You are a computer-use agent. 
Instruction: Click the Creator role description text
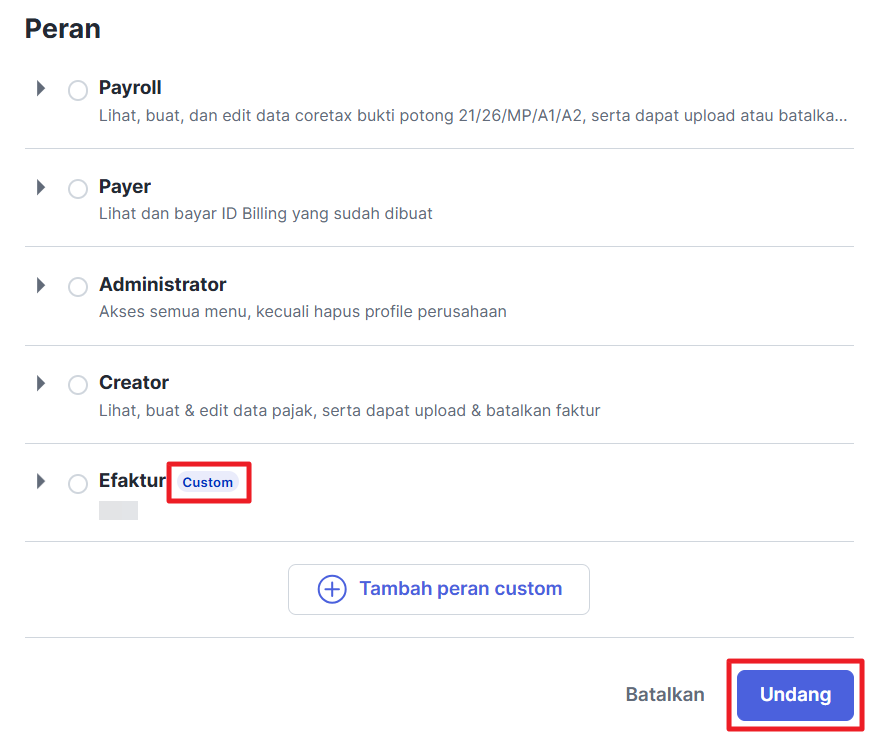coord(349,410)
